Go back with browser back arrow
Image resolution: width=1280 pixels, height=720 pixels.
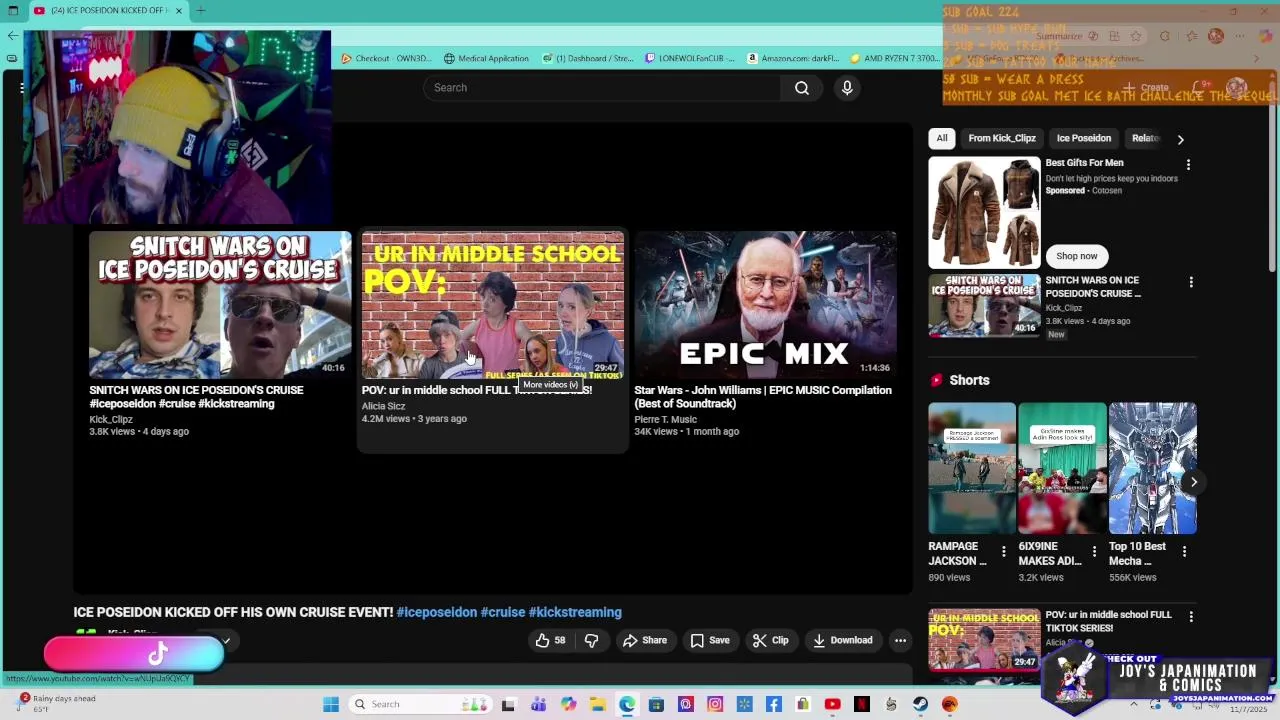[12, 36]
